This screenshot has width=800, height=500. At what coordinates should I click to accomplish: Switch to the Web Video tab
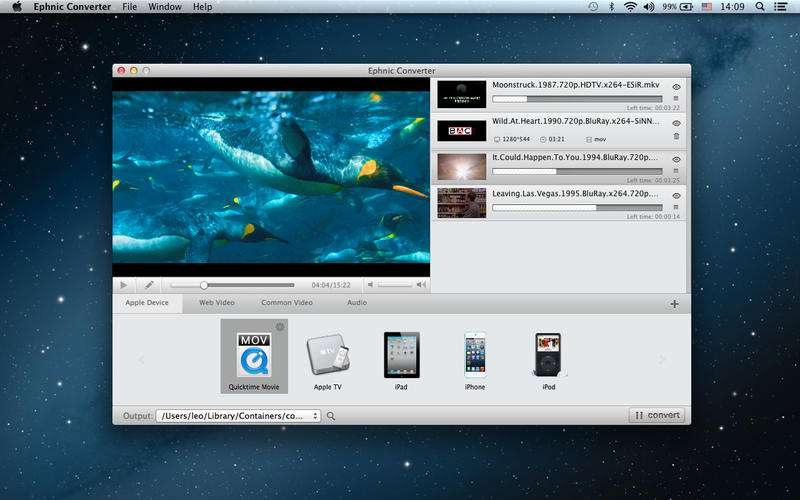tap(217, 303)
